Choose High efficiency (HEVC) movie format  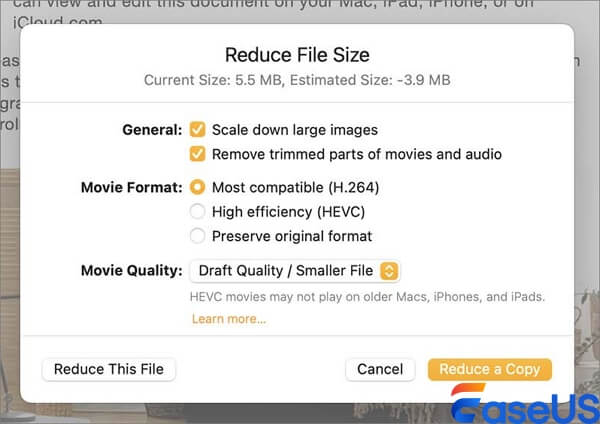coord(197,211)
